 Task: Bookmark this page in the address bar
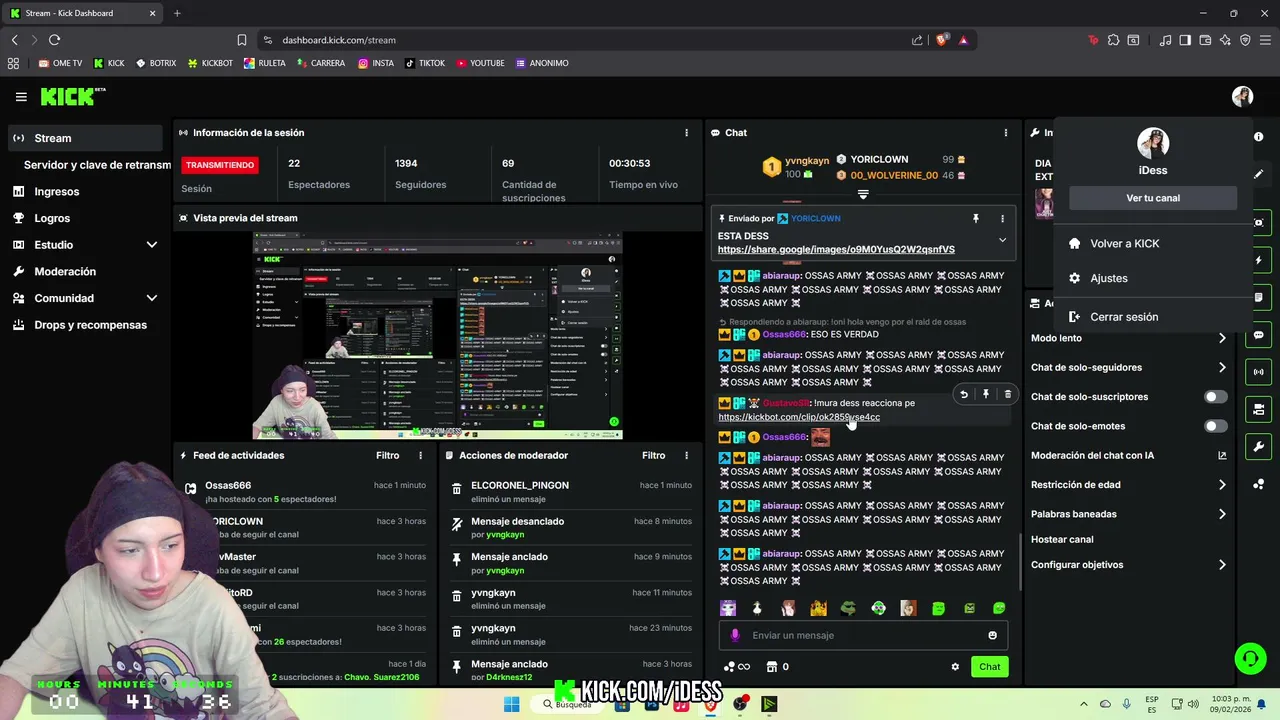click(x=241, y=40)
